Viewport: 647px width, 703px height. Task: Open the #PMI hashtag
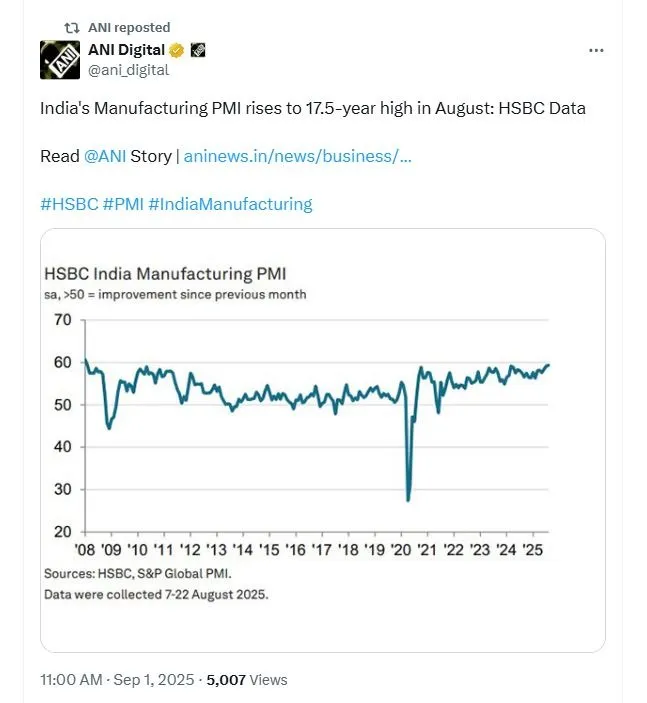[123, 204]
